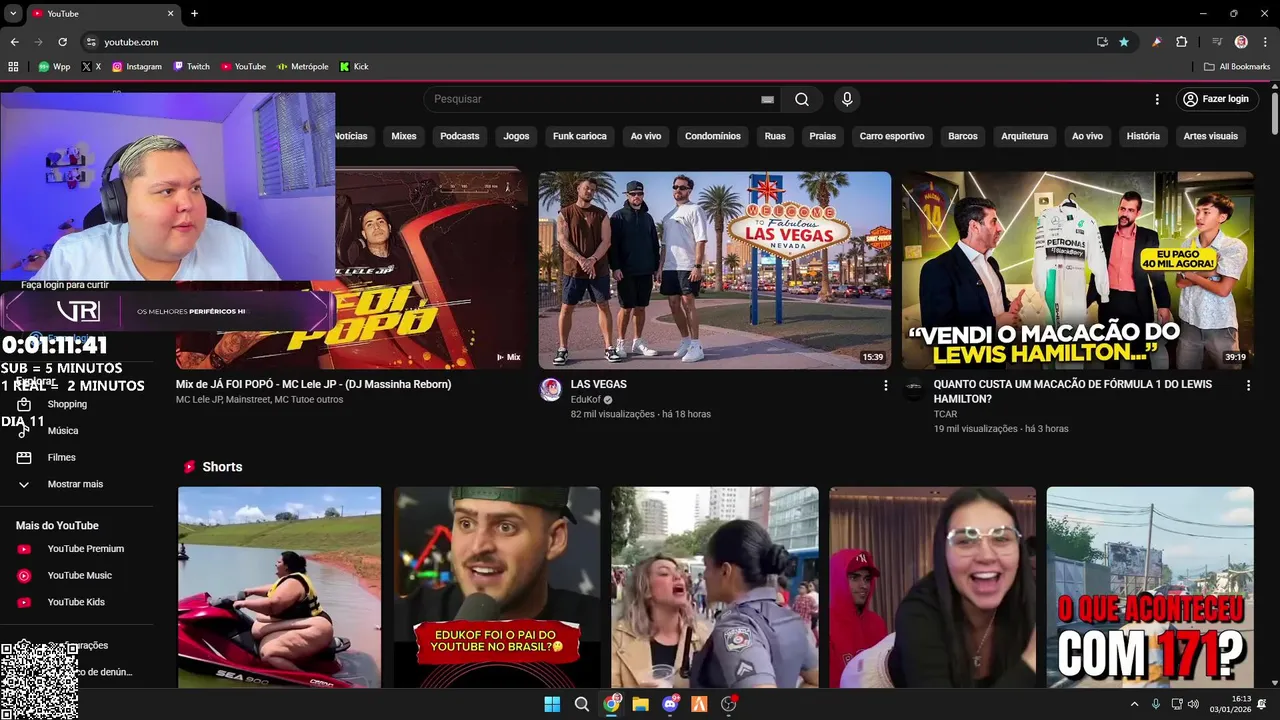1280x720 pixels.
Task: Reload the page with the browser refresh button
Action: 62,42
